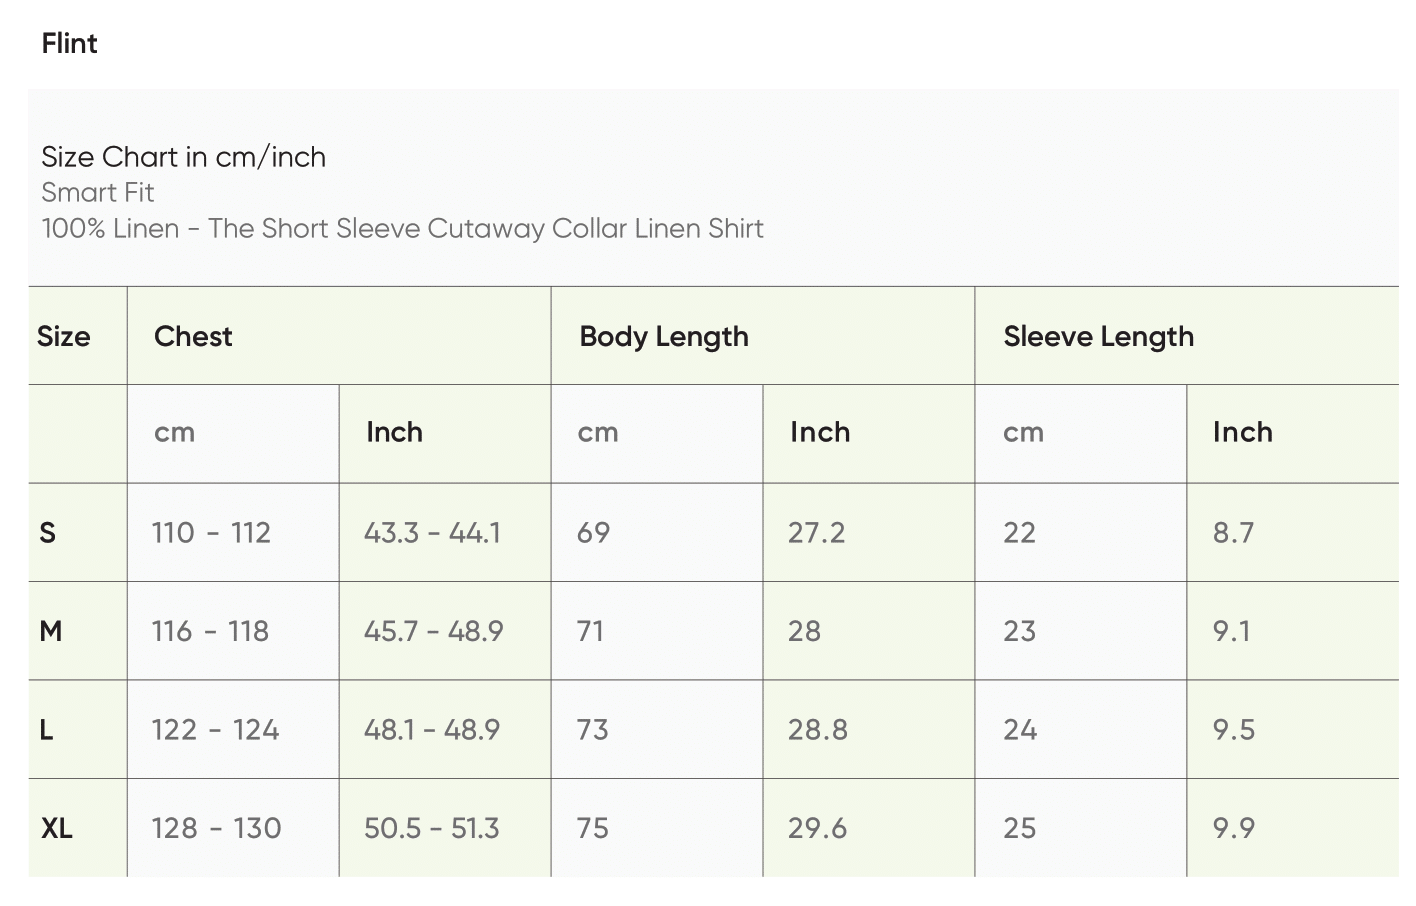1416x906 pixels.
Task: Click the "110 - 112" chest cell
Action: (211, 532)
